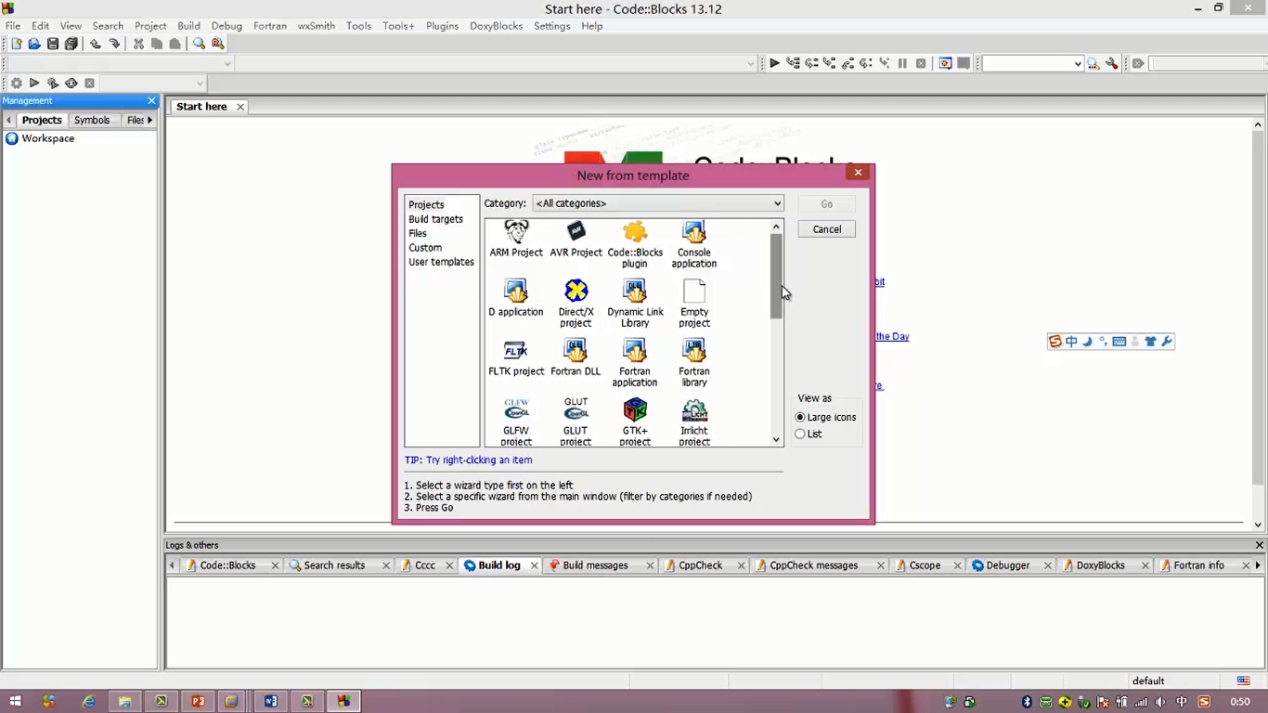Select the Workspace tree item
The width and height of the screenshot is (1268, 713).
(x=48, y=139)
